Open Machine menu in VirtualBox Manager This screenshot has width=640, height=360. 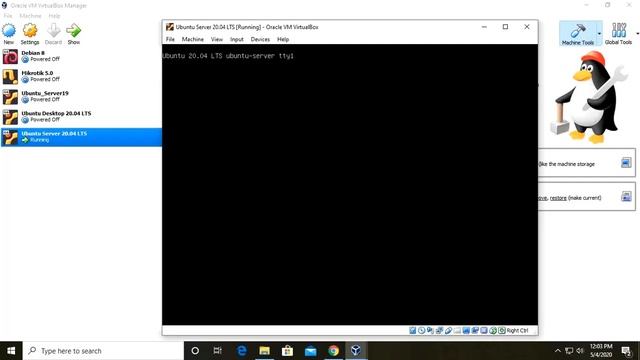[x=31, y=16]
